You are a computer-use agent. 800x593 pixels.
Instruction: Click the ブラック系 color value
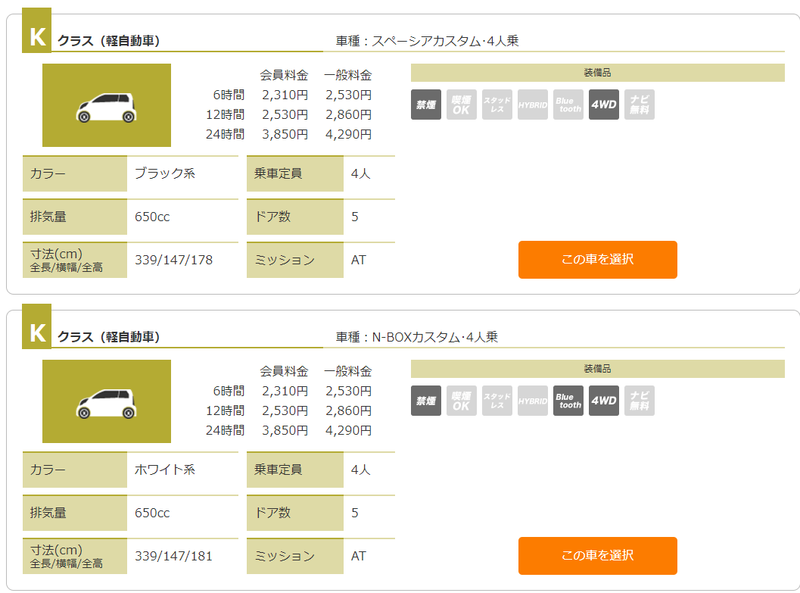(165, 174)
